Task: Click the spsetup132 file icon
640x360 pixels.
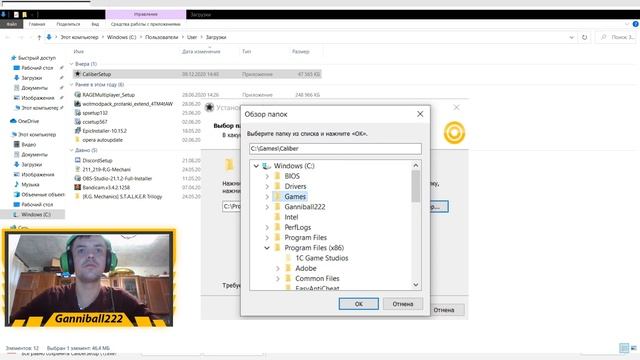Action: tap(78, 113)
